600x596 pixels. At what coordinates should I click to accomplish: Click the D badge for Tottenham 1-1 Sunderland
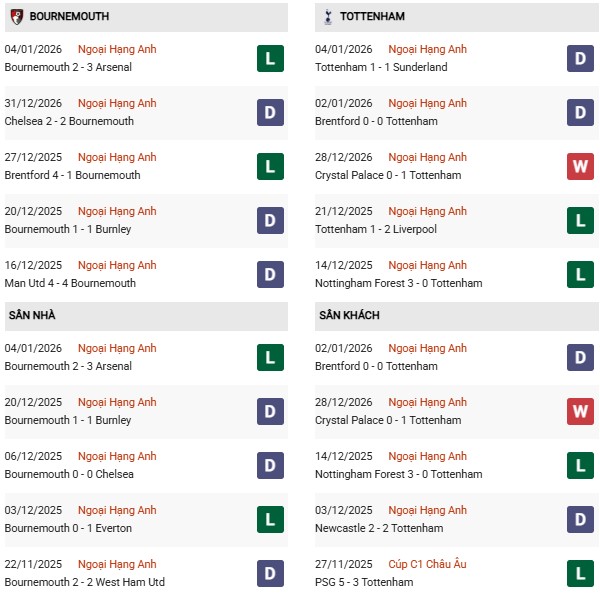(x=581, y=58)
